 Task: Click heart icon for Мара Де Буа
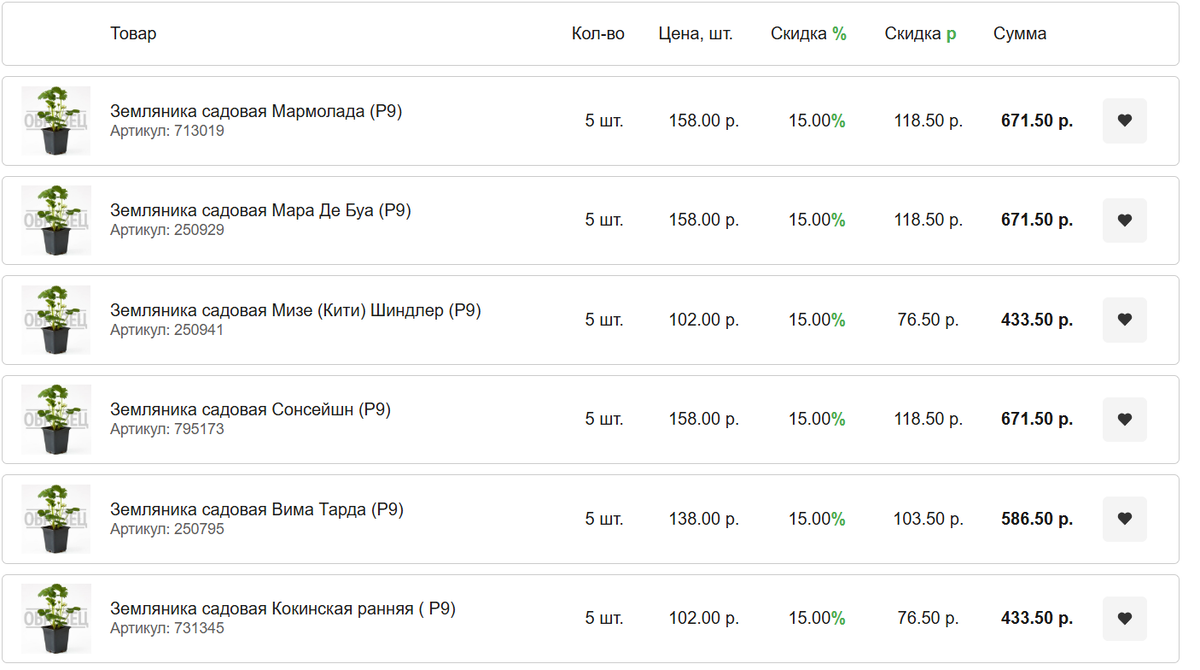pyautogui.click(x=1124, y=220)
